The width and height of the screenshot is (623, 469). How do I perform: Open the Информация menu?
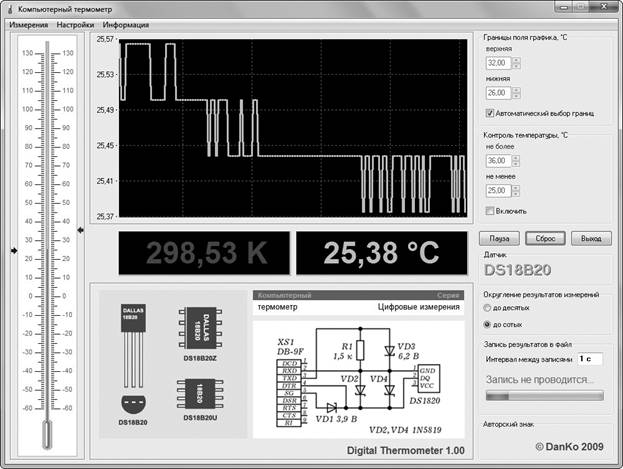tap(126, 25)
